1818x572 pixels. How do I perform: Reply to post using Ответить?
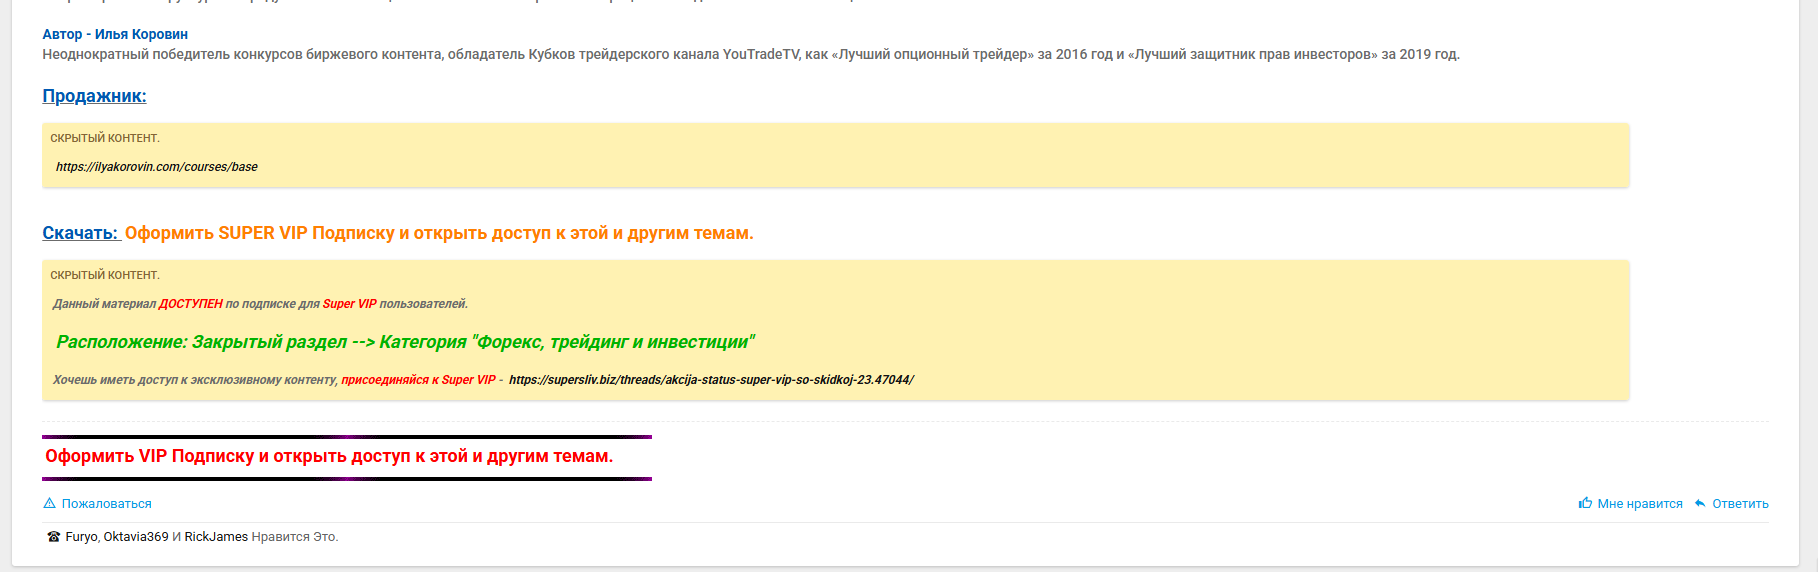(x=1740, y=504)
